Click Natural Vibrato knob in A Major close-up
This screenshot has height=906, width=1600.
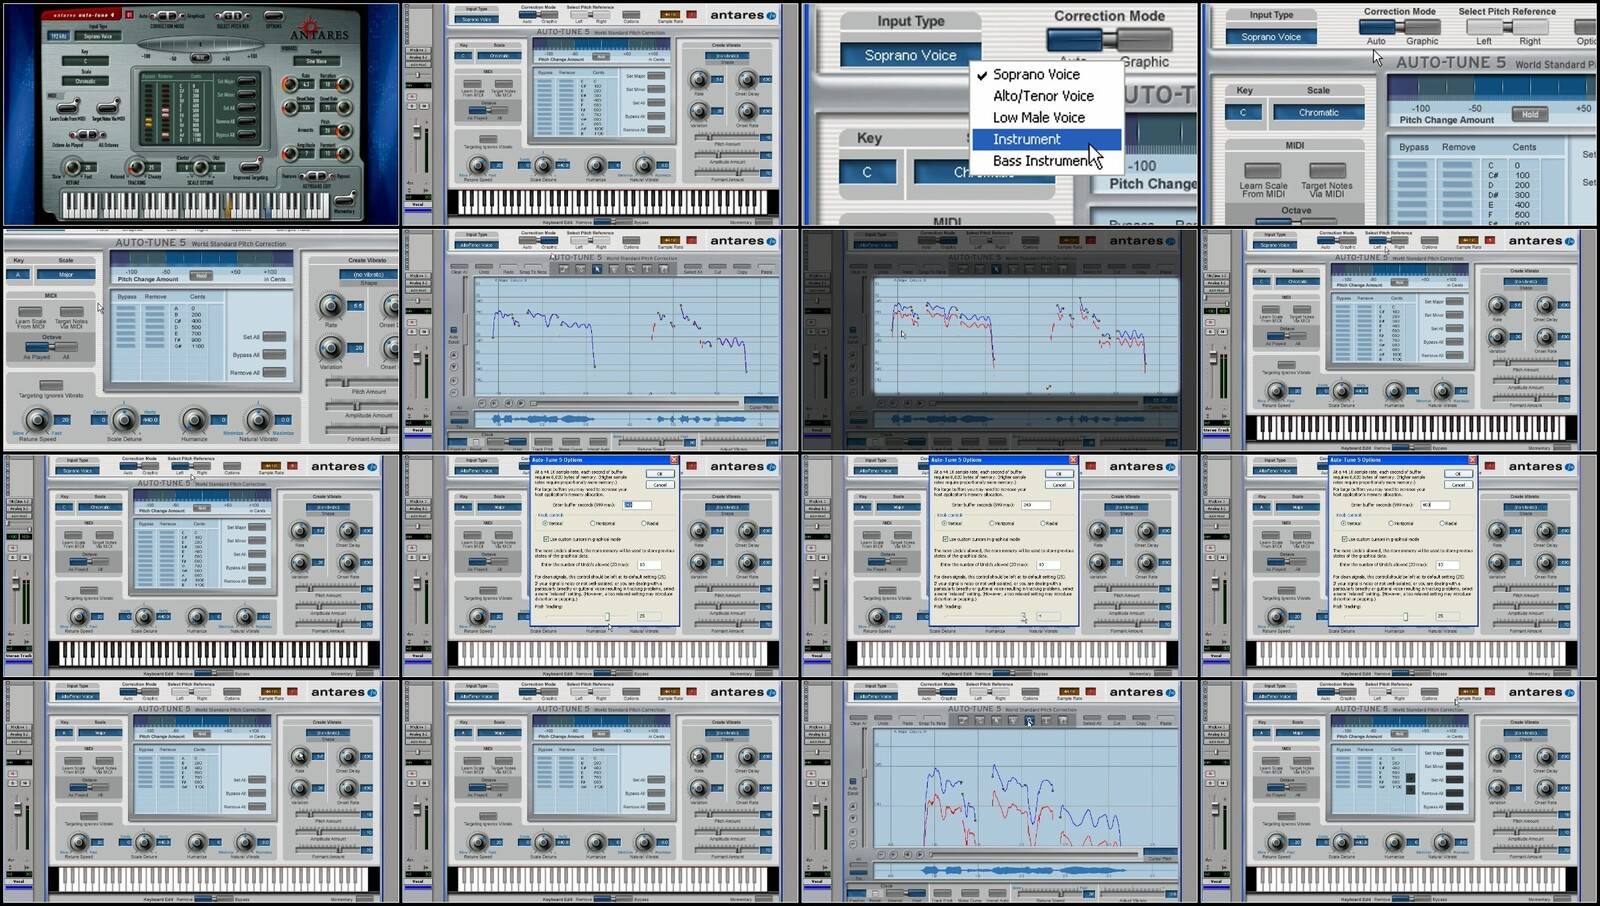point(259,420)
